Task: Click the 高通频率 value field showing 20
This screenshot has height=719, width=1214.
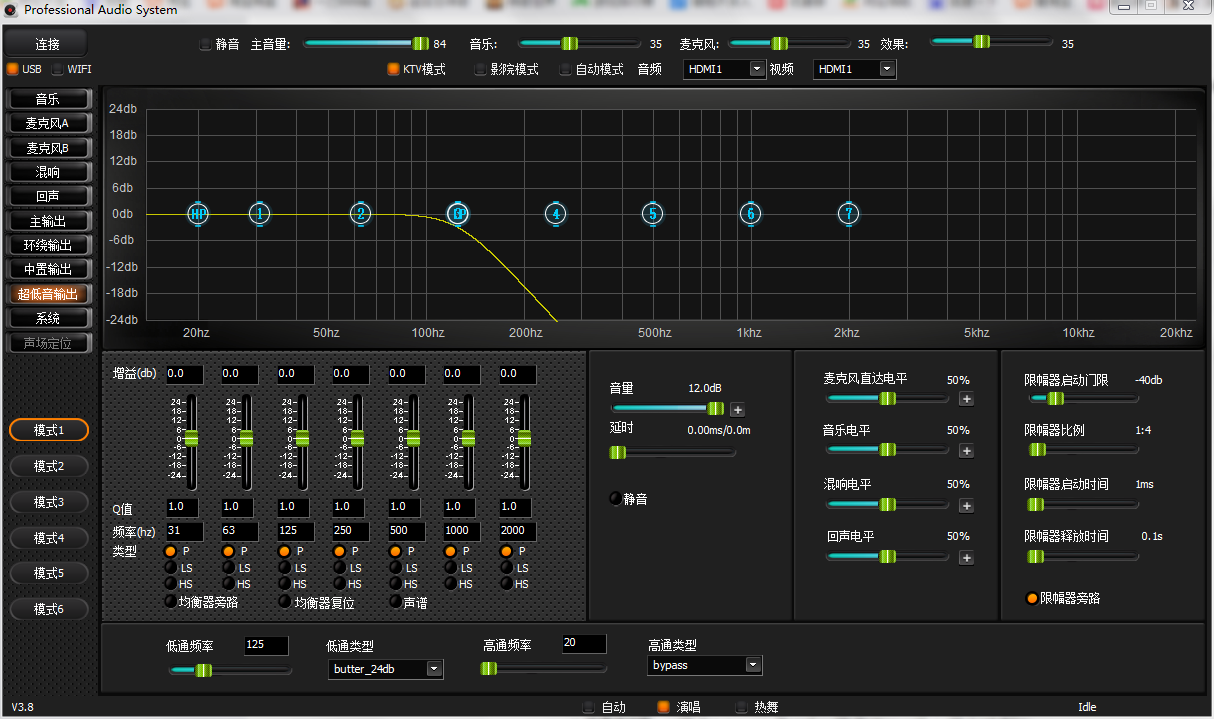Action: pyautogui.click(x=584, y=644)
